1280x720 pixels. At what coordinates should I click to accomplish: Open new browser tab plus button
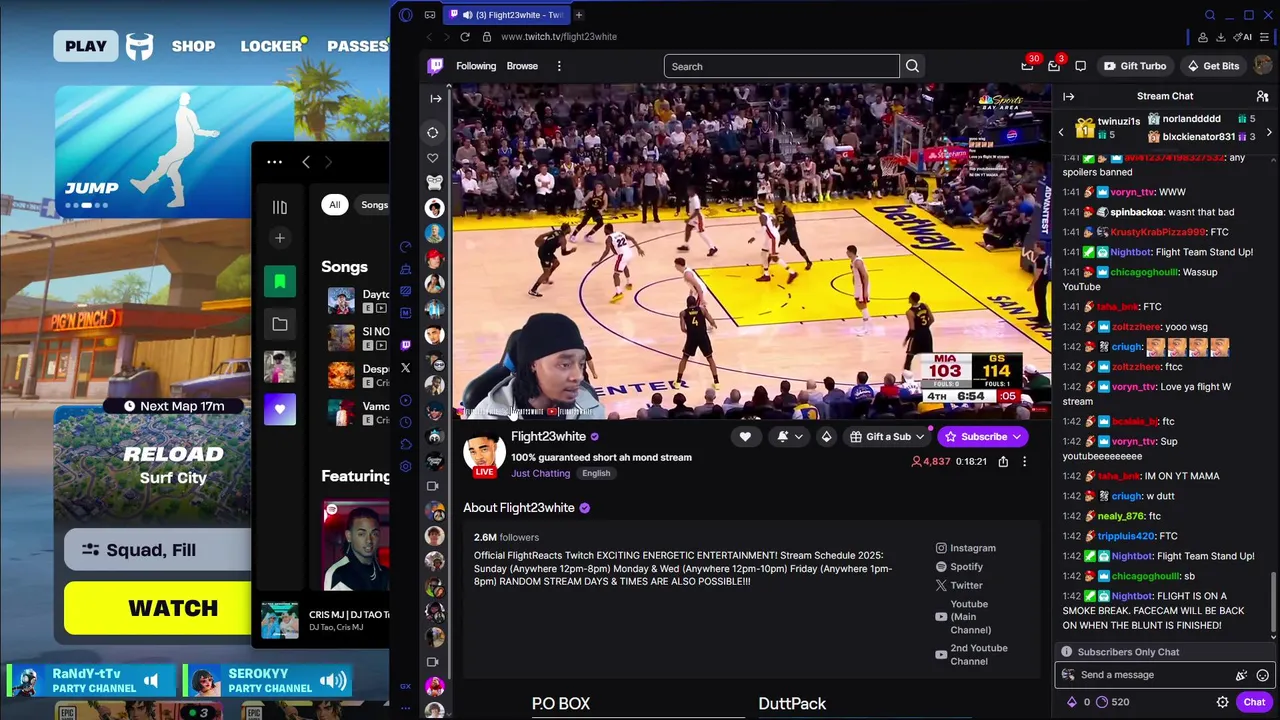[x=578, y=15]
